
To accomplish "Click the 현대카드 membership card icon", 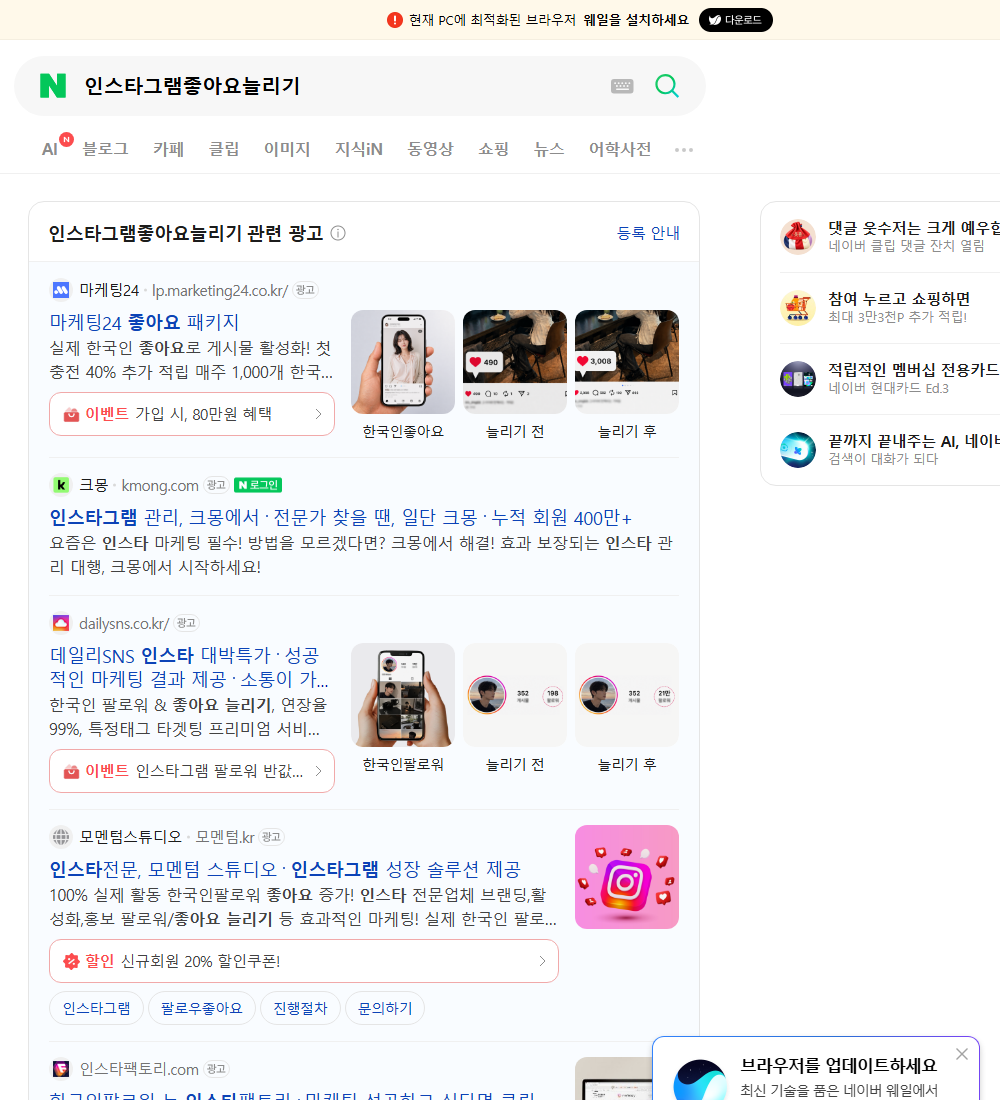I will [798, 379].
